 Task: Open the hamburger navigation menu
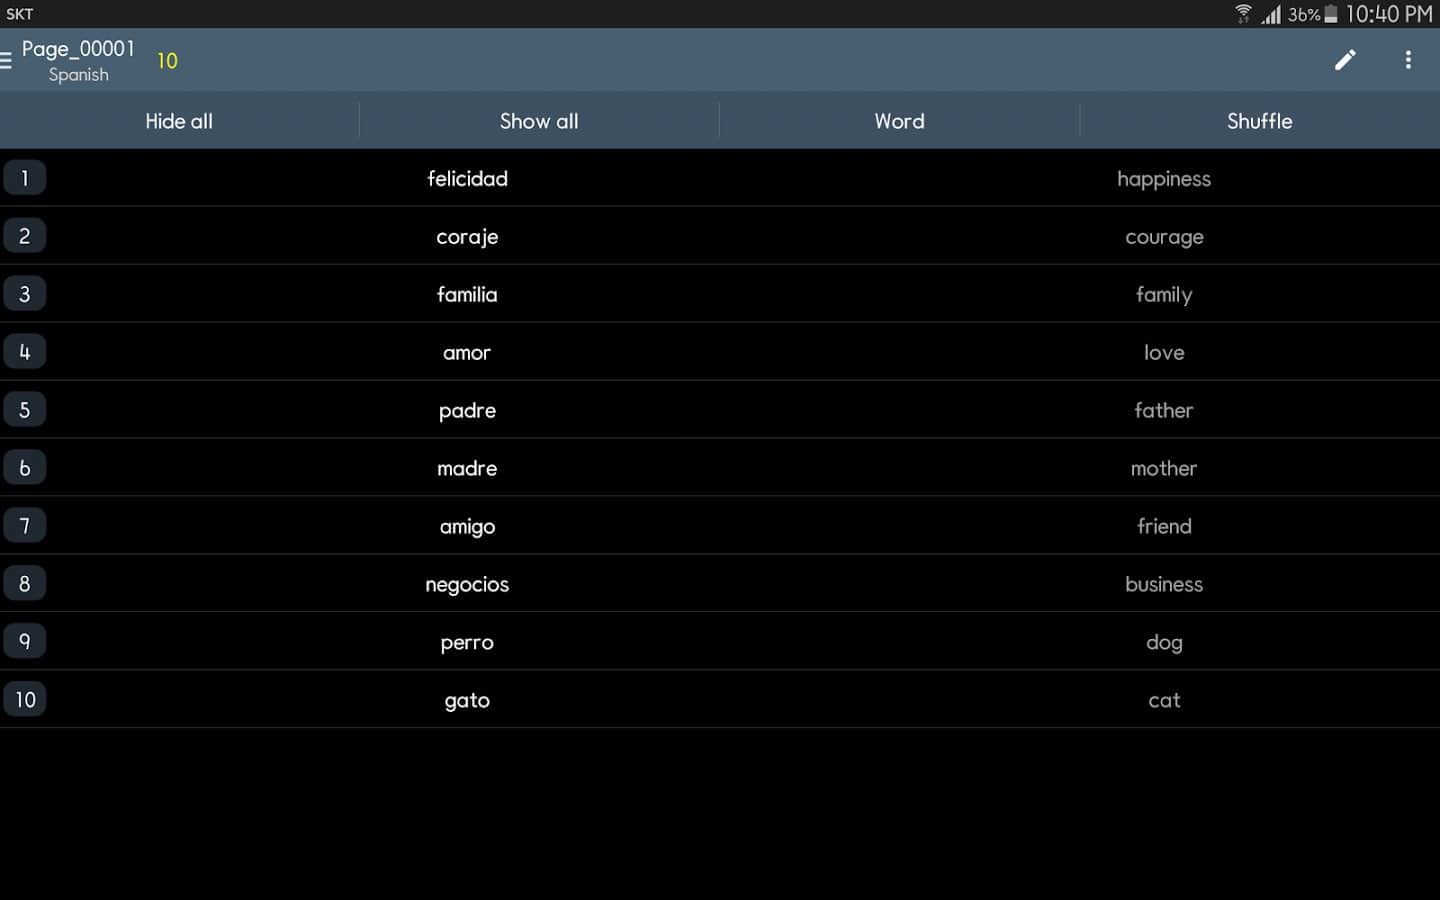coord(7,61)
